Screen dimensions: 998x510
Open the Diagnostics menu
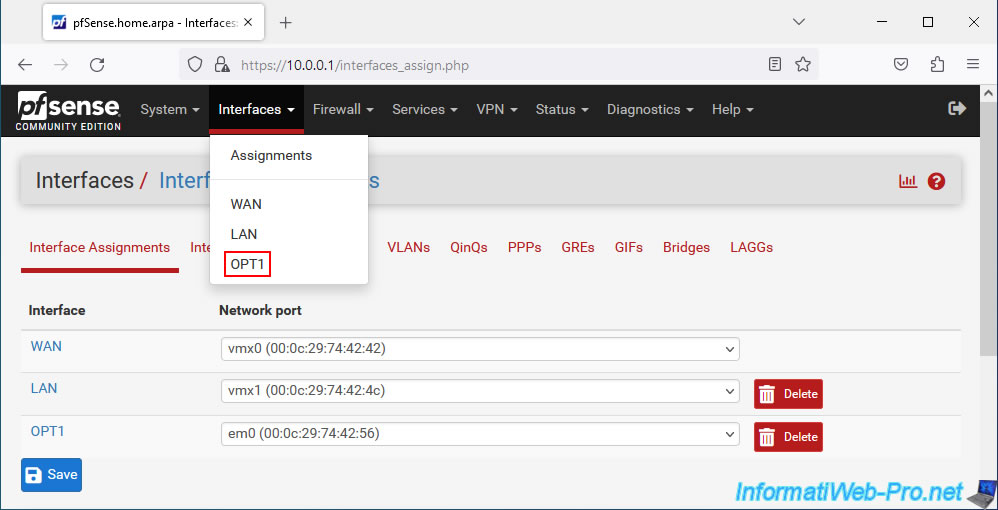[x=650, y=110]
